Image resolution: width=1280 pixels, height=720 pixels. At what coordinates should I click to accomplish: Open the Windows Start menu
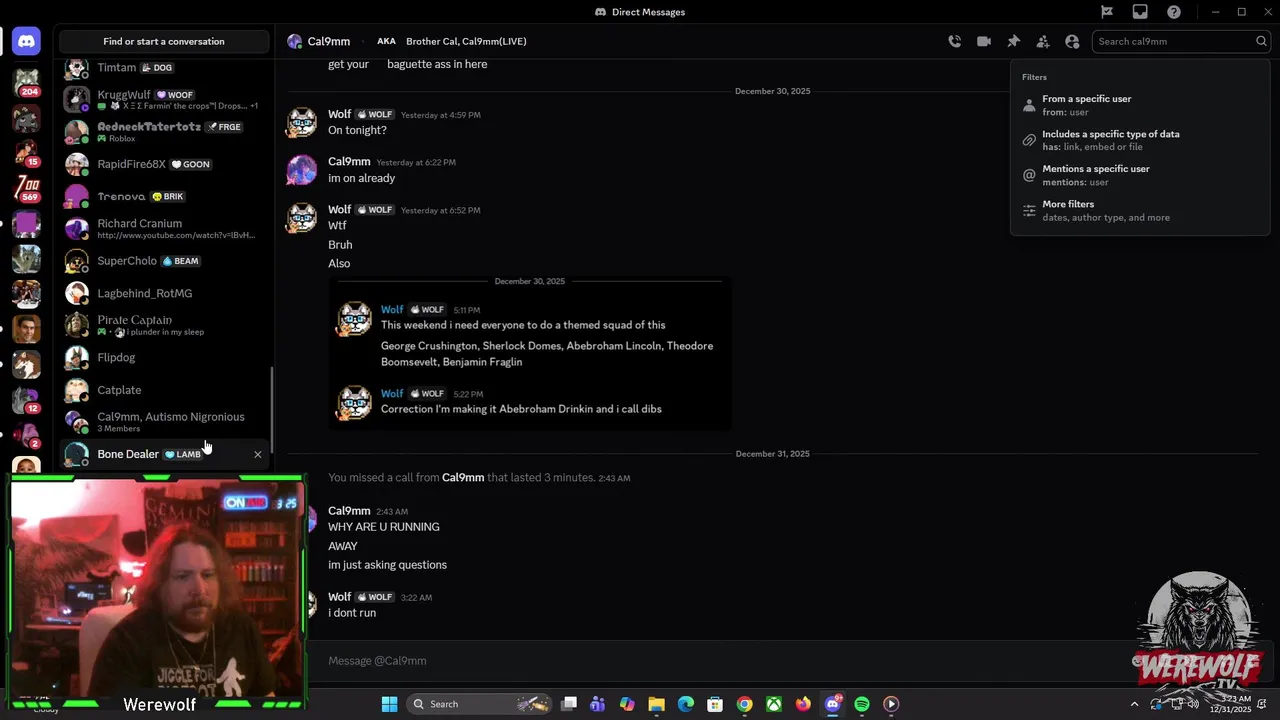[x=389, y=704]
